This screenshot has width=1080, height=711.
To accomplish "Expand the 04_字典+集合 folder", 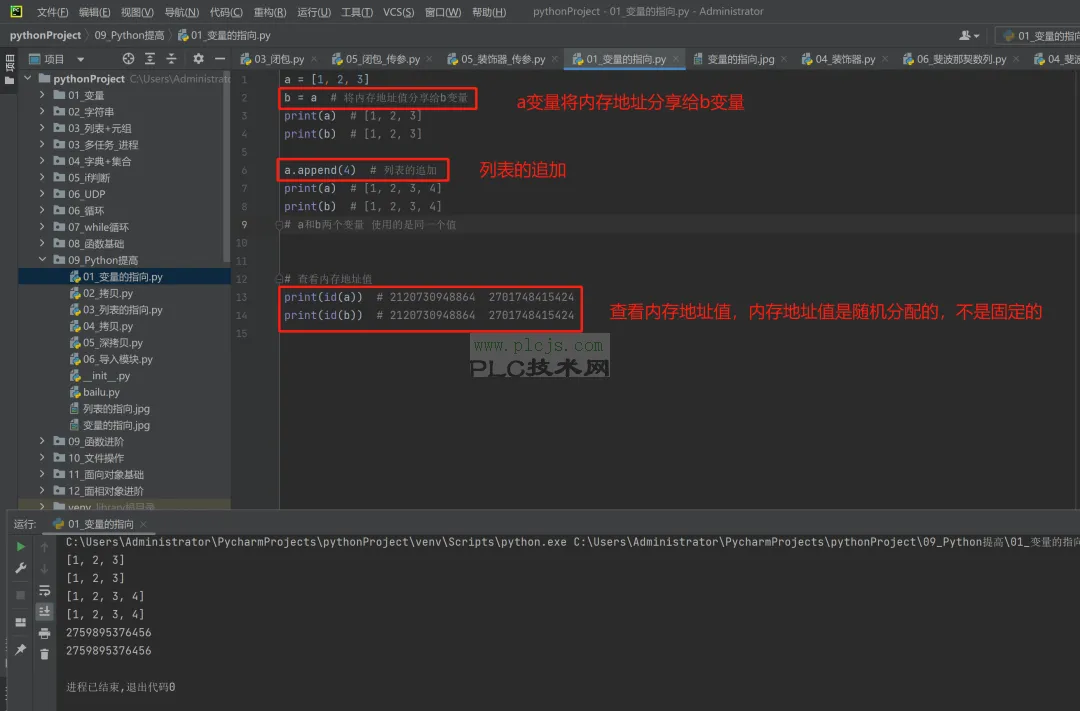I will point(42,161).
